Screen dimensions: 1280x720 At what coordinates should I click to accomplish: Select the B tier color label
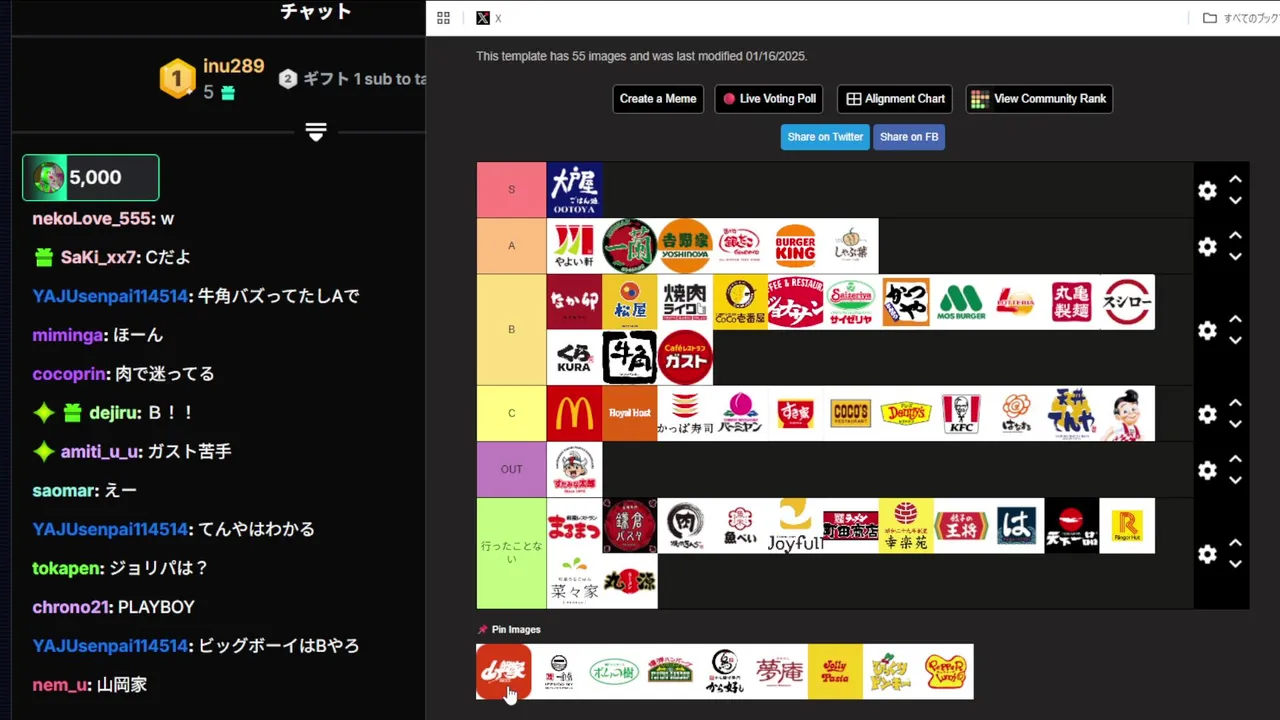point(511,330)
